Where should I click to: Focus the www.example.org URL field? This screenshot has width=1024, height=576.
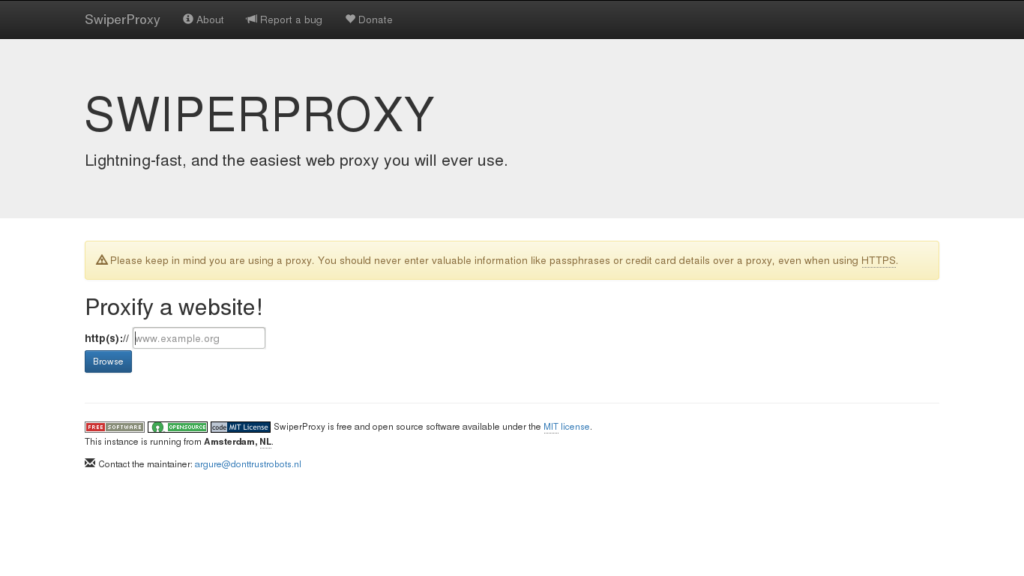pyautogui.click(x=199, y=338)
